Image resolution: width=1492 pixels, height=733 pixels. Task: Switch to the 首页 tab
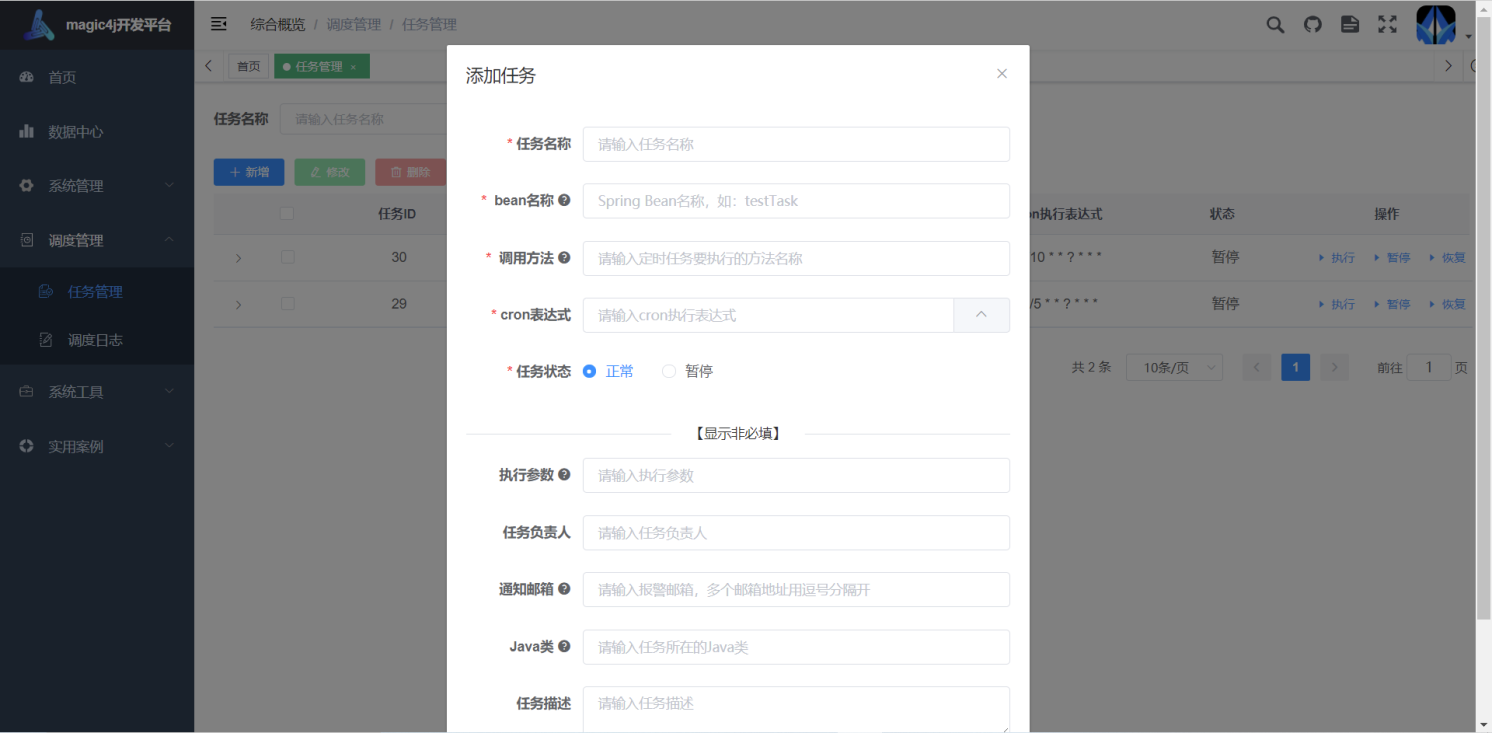pyautogui.click(x=248, y=66)
